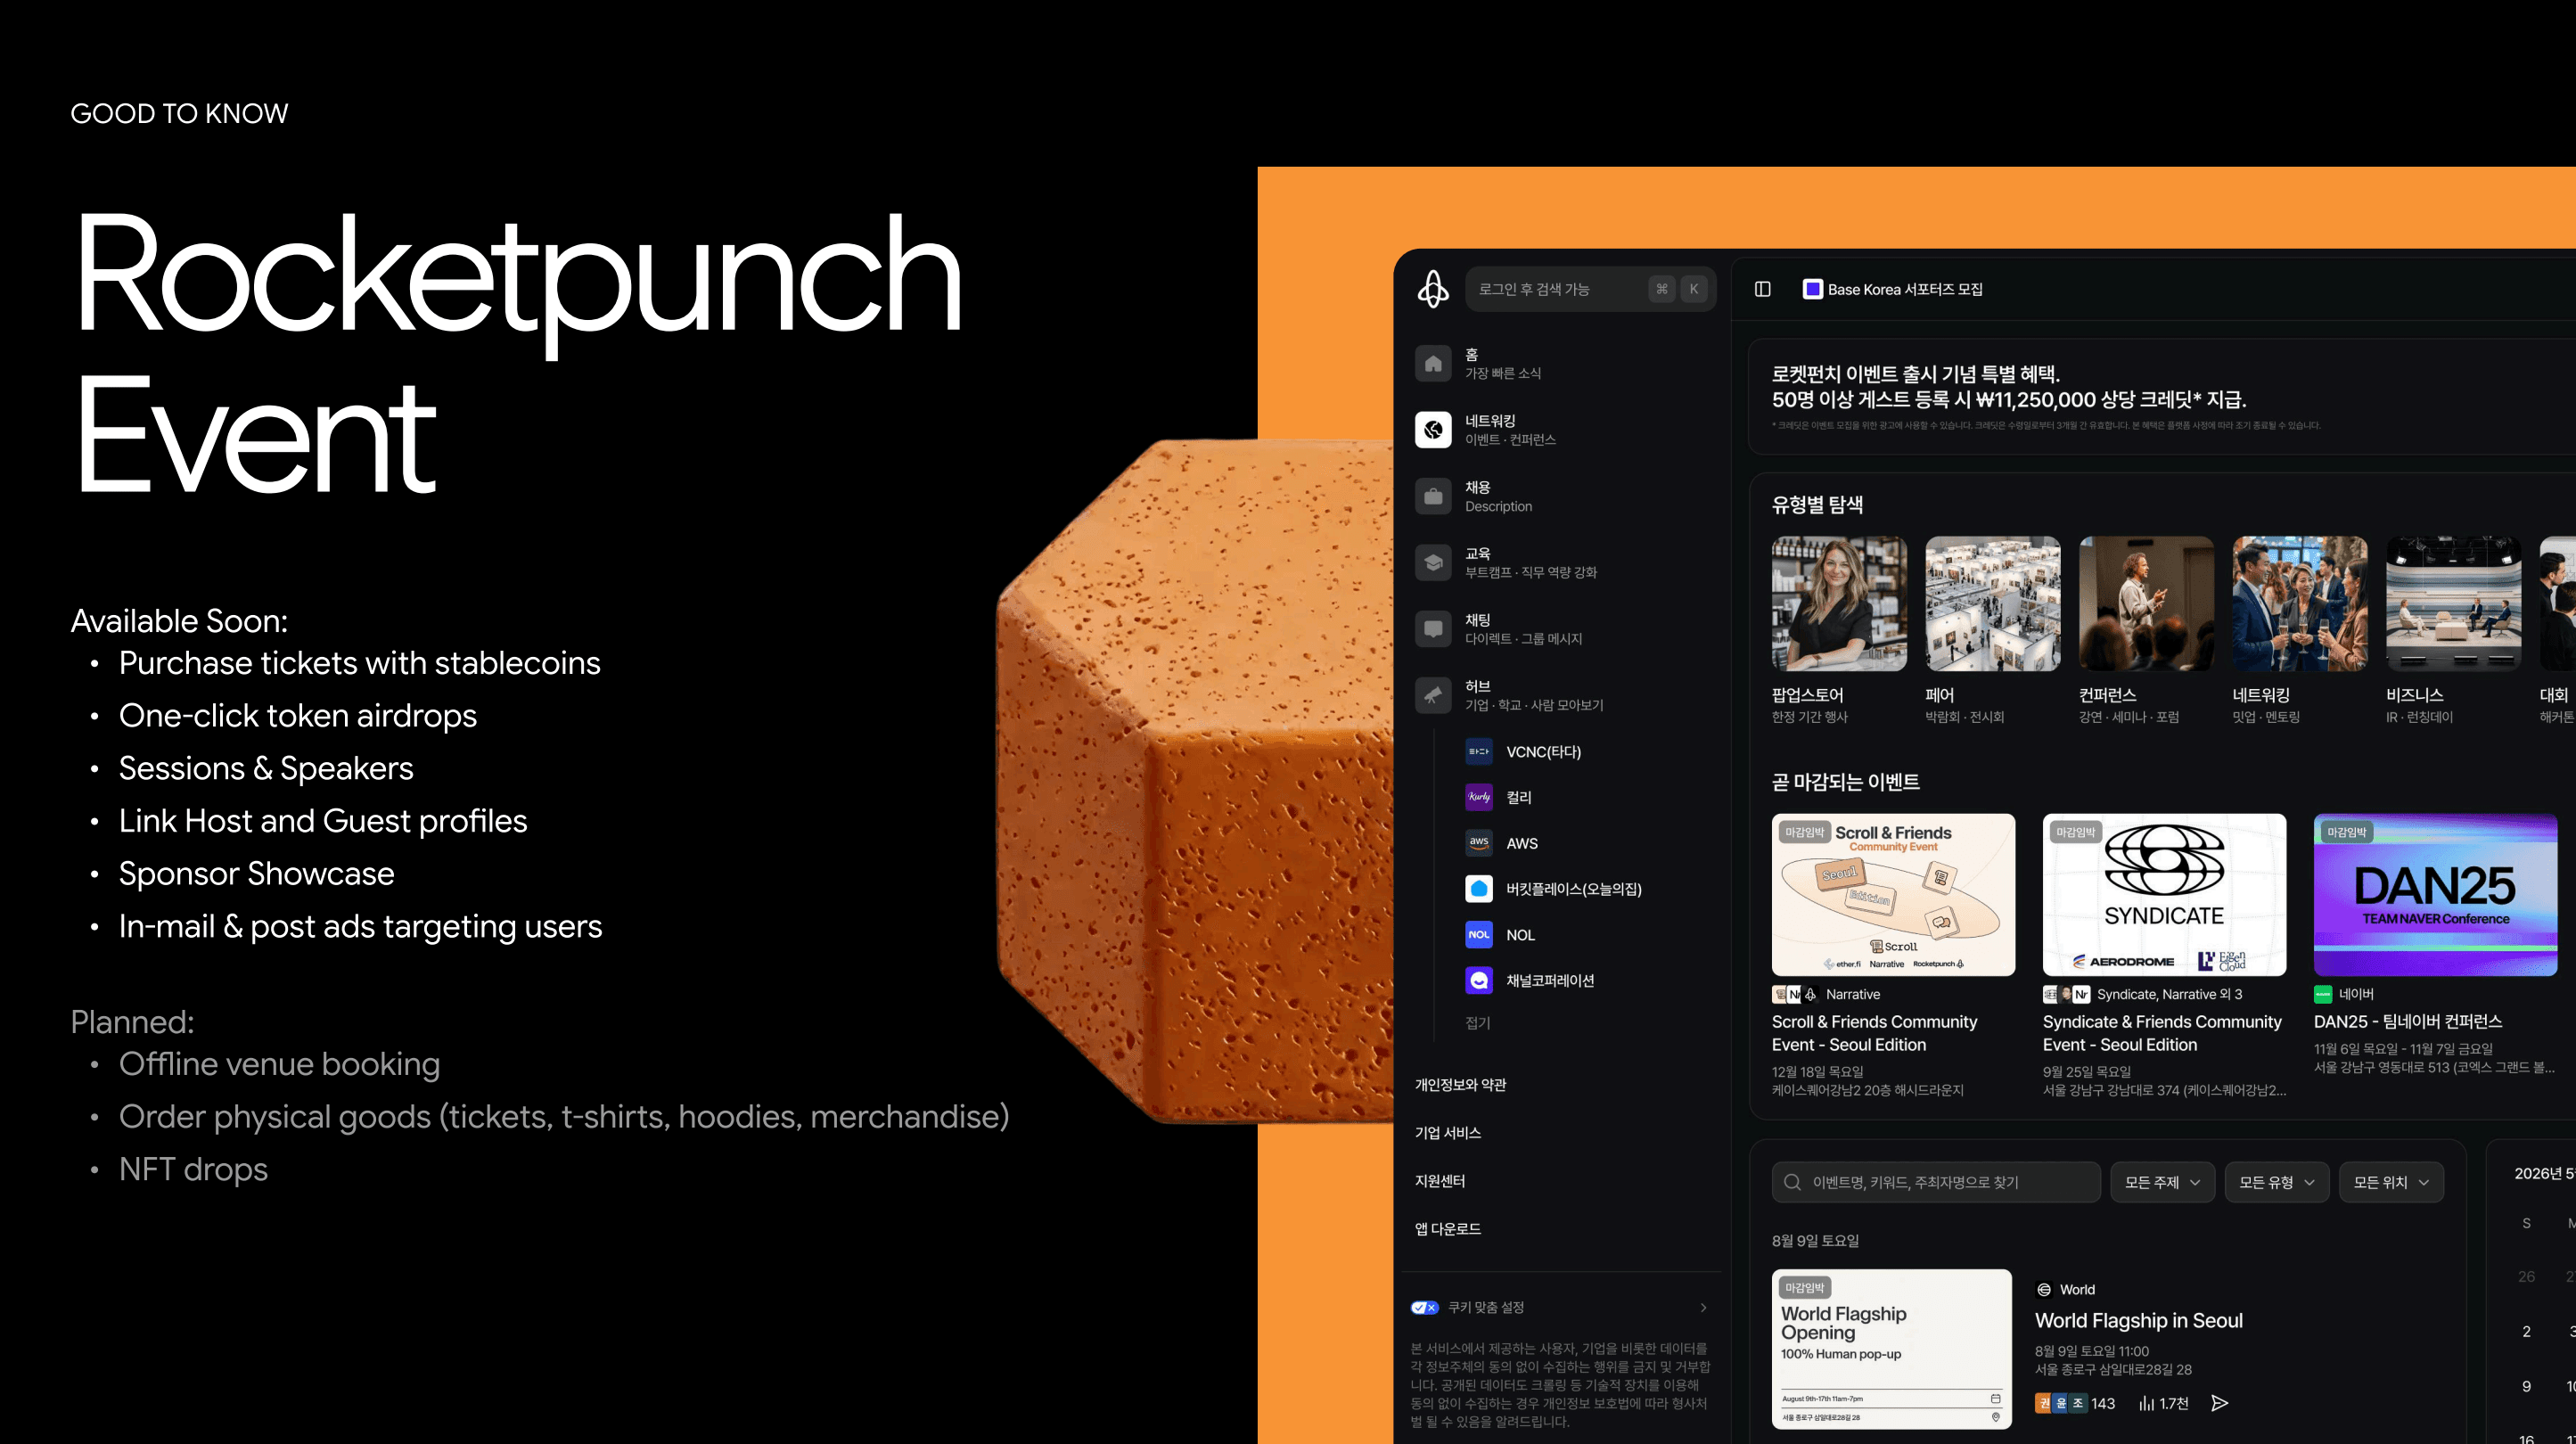This screenshot has width=2576, height=1444.
Task: Click the 교육 graduation cap icon
Action: tap(1433, 562)
